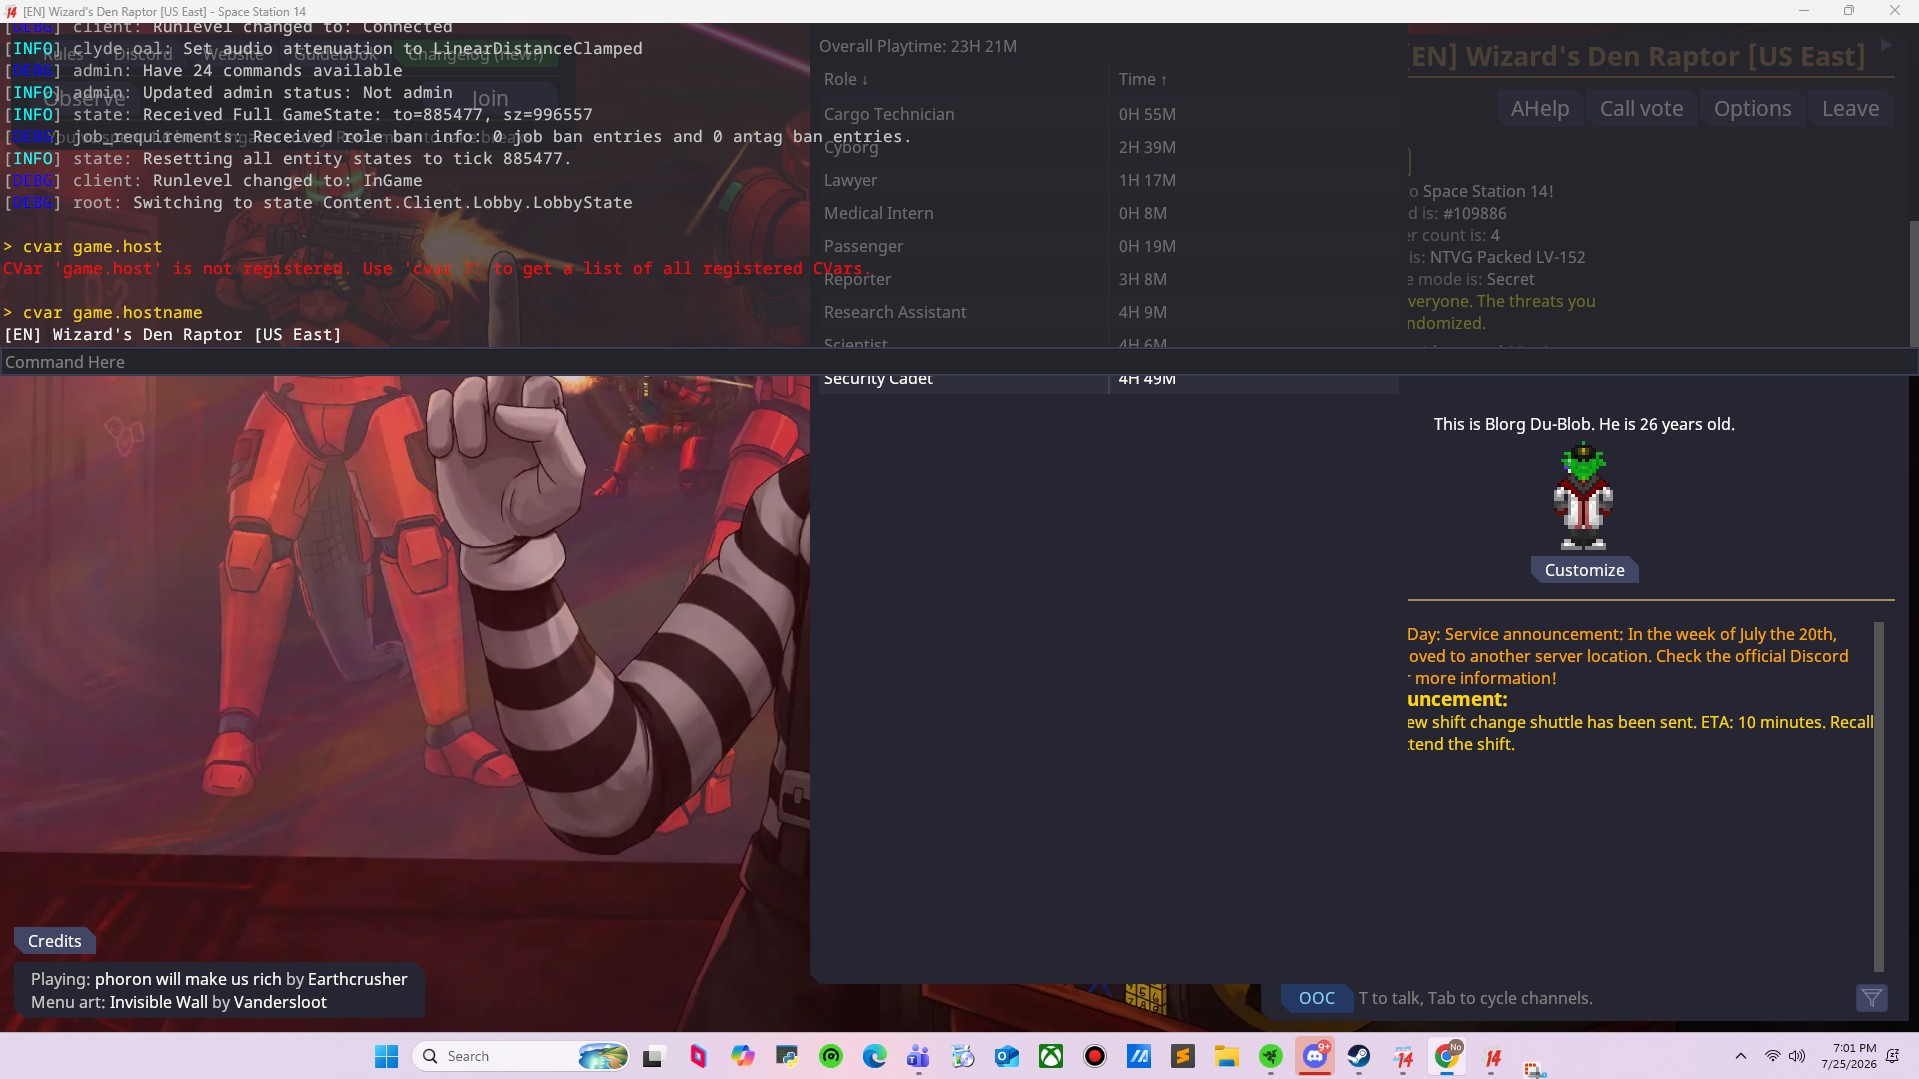Screen dimensions: 1919x1079
Task: Open Task View on the taskbar
Action: click(653, 1056)
